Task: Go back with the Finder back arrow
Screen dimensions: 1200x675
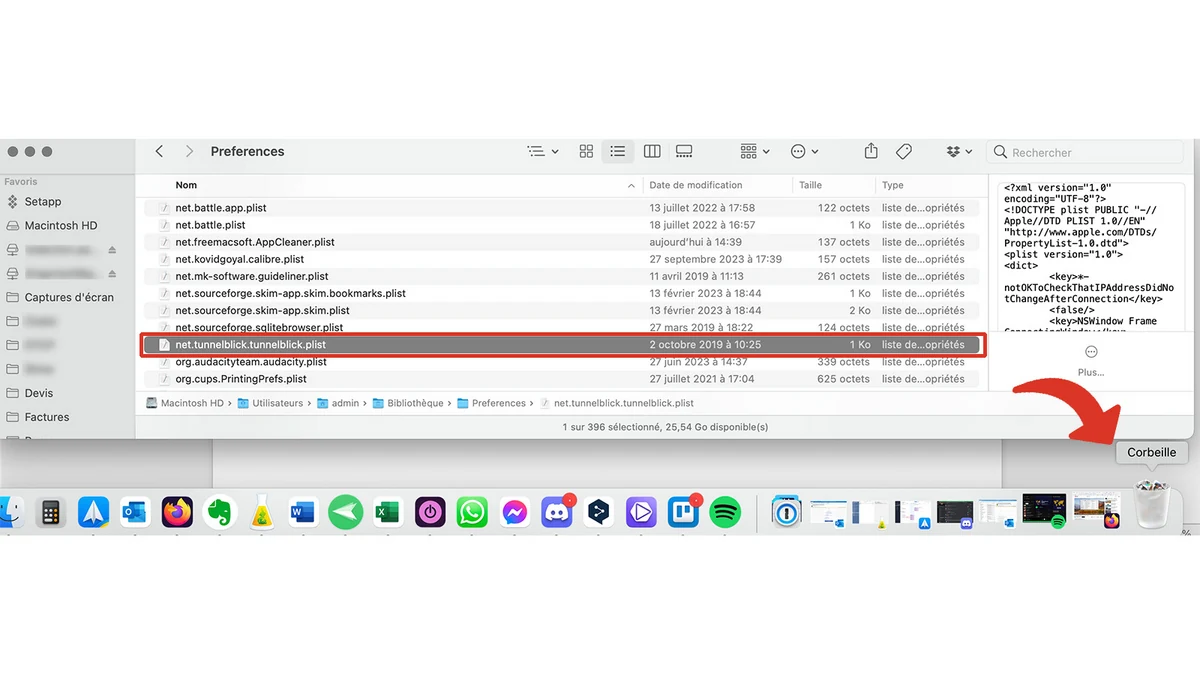Action: (x=159, y=151)
